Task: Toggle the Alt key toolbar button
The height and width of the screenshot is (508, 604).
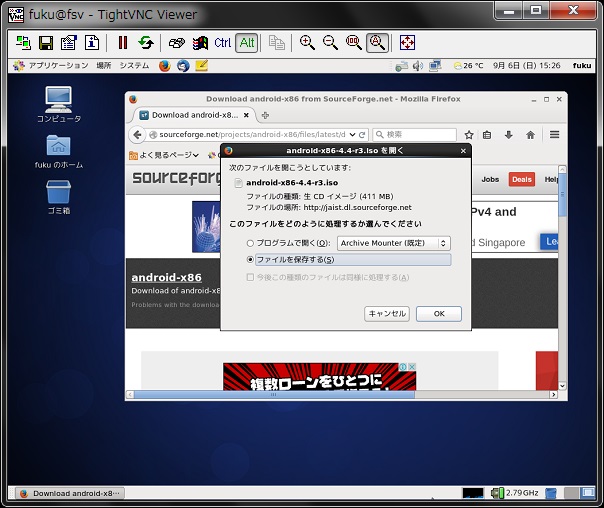Action: point(247,42)
